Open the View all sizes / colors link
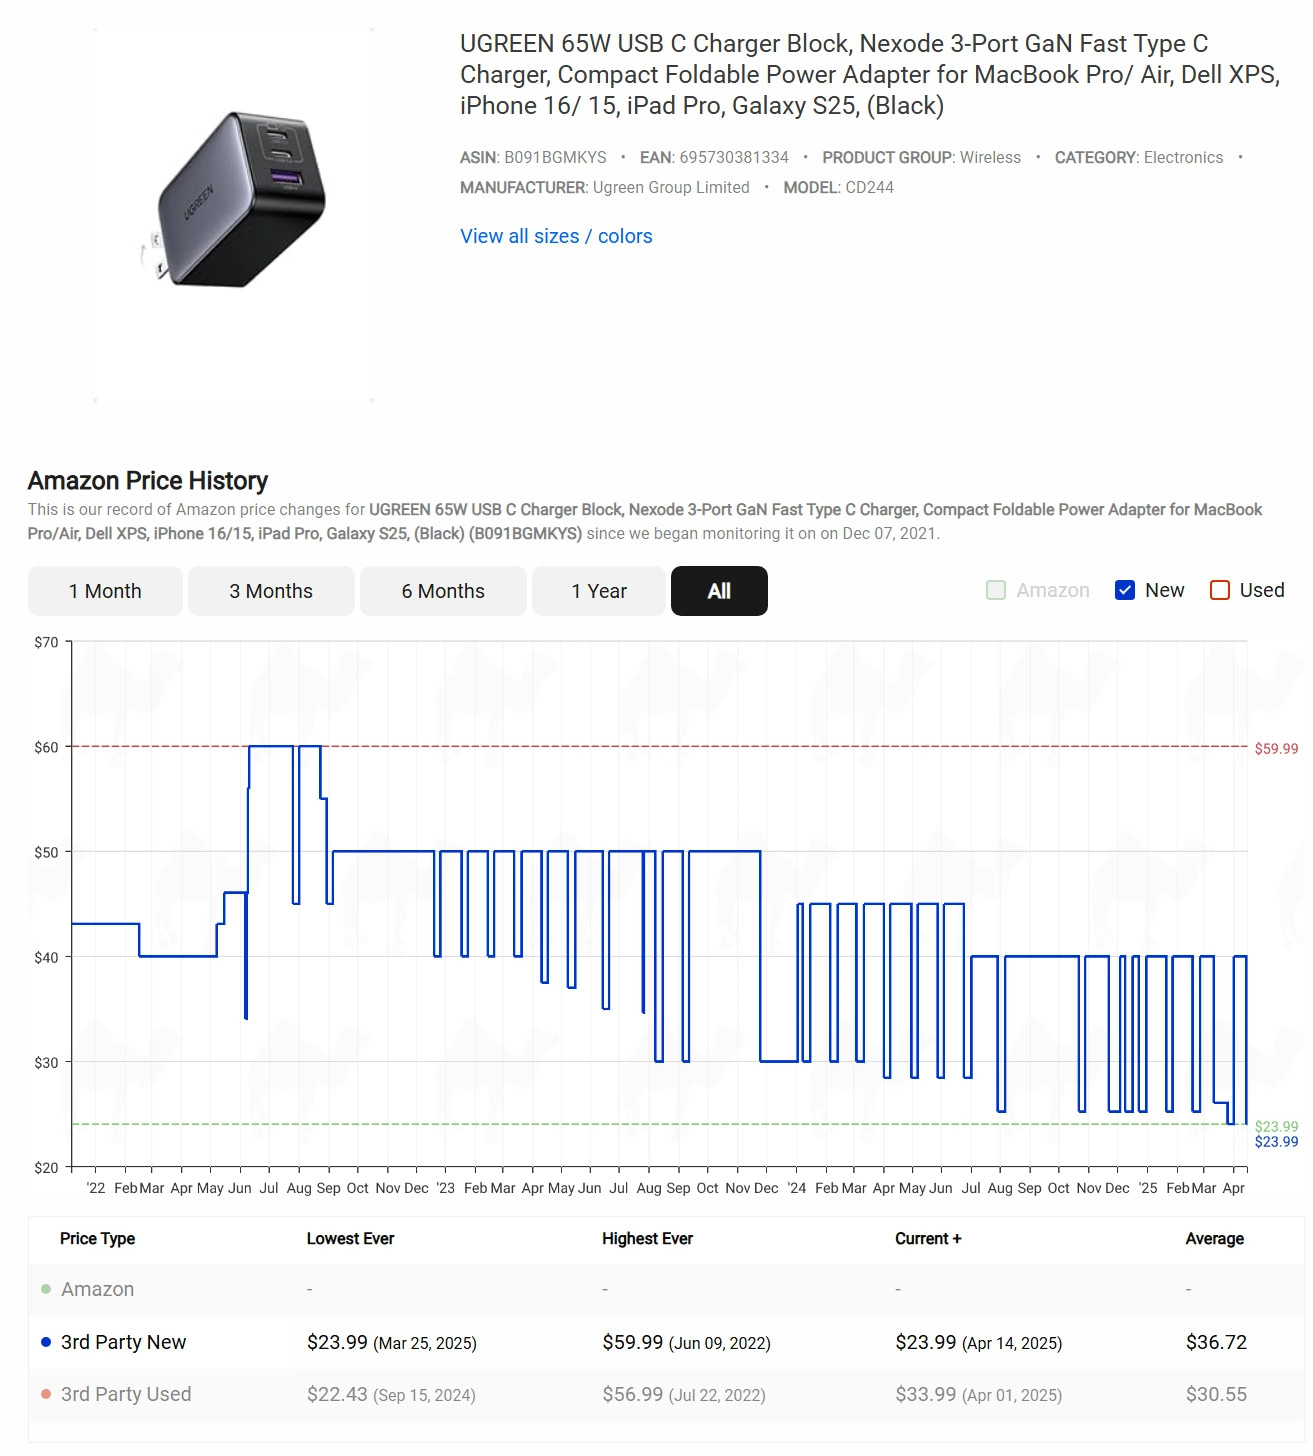 [x=556, y=236]
